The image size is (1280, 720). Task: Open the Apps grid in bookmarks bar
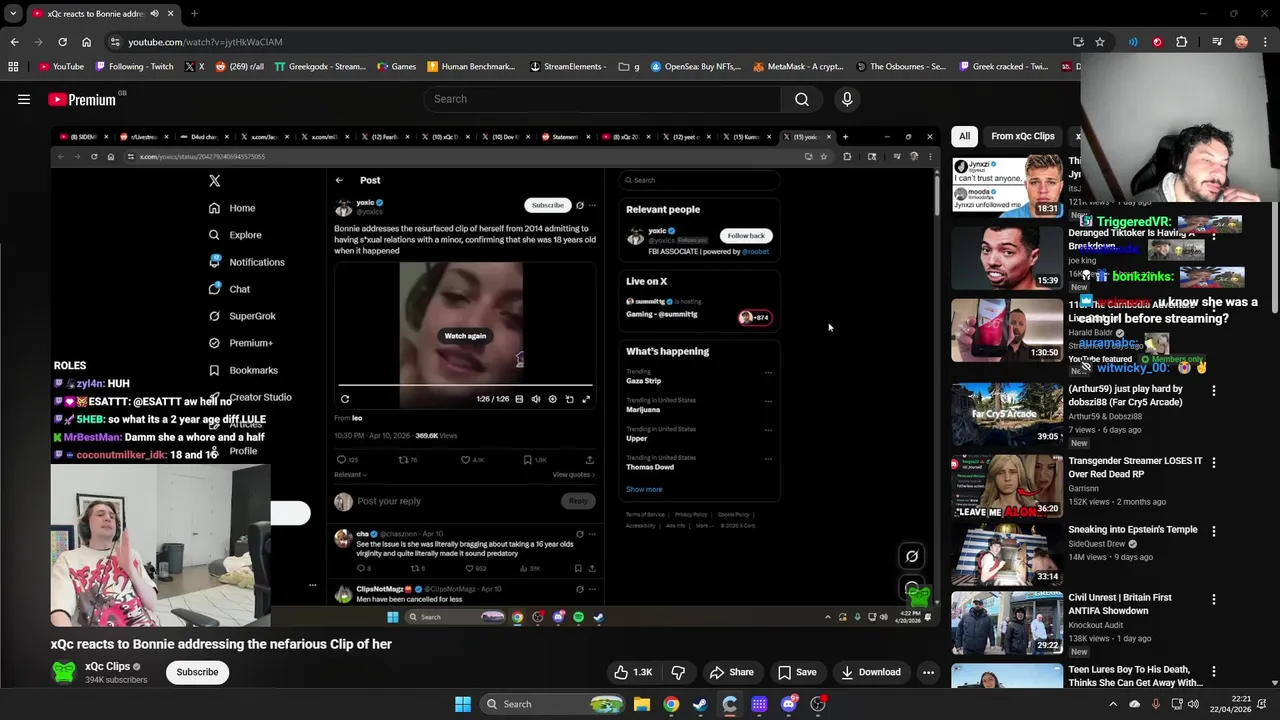click(13, 67)
